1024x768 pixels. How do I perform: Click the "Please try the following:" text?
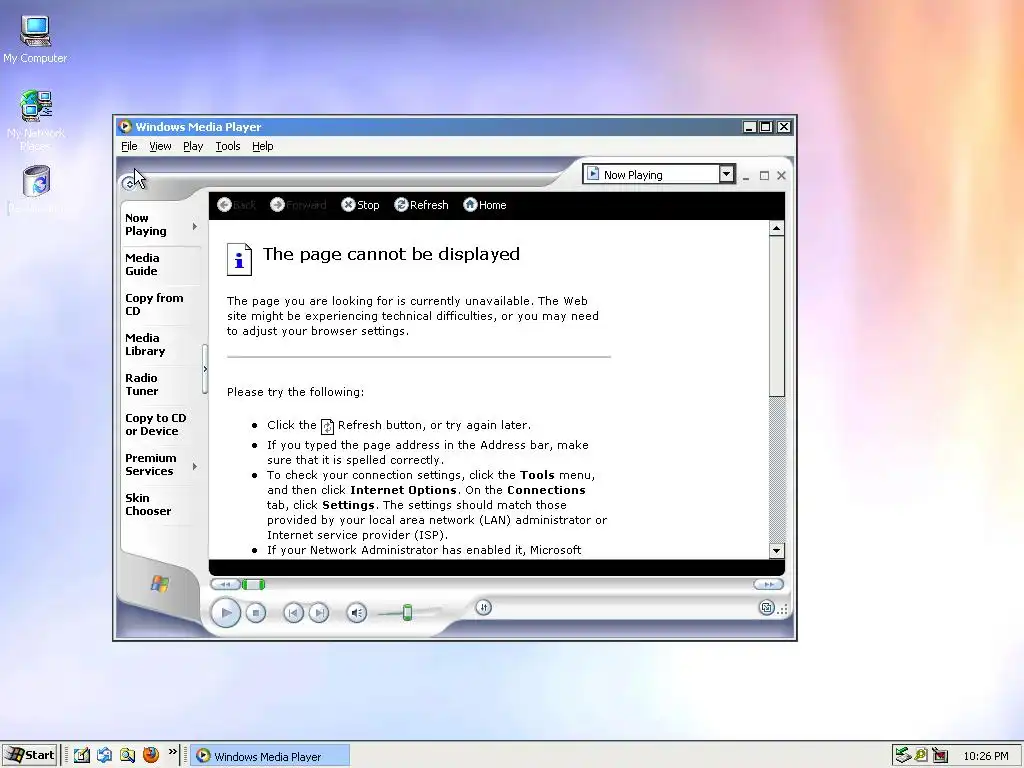point(295,392)
